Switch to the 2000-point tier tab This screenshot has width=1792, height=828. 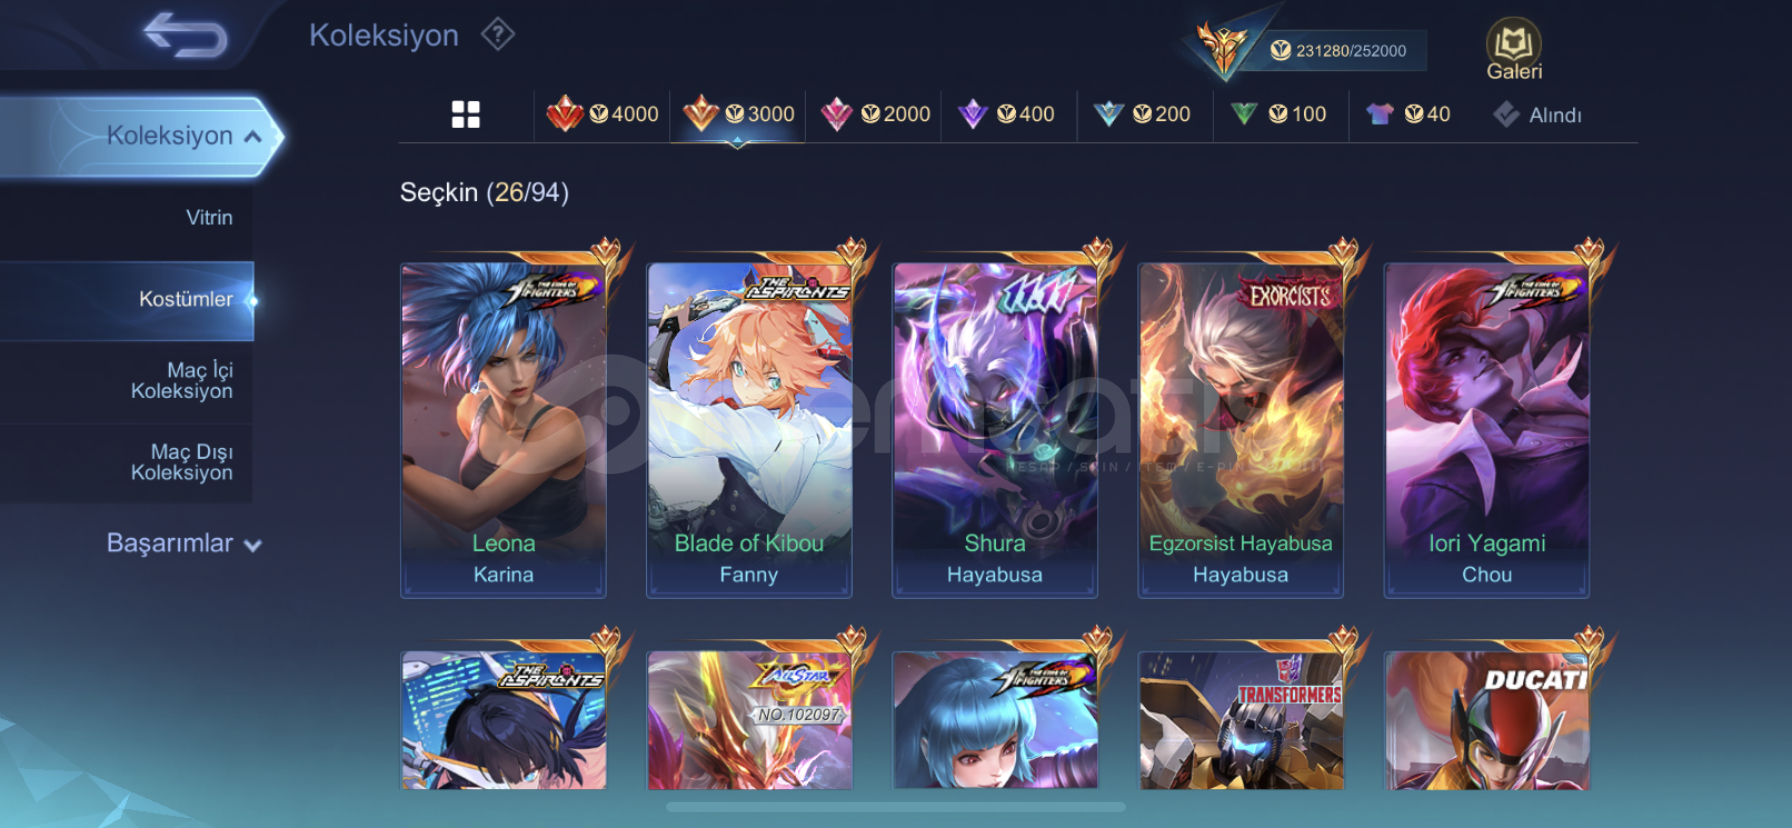tap(875, 114)
